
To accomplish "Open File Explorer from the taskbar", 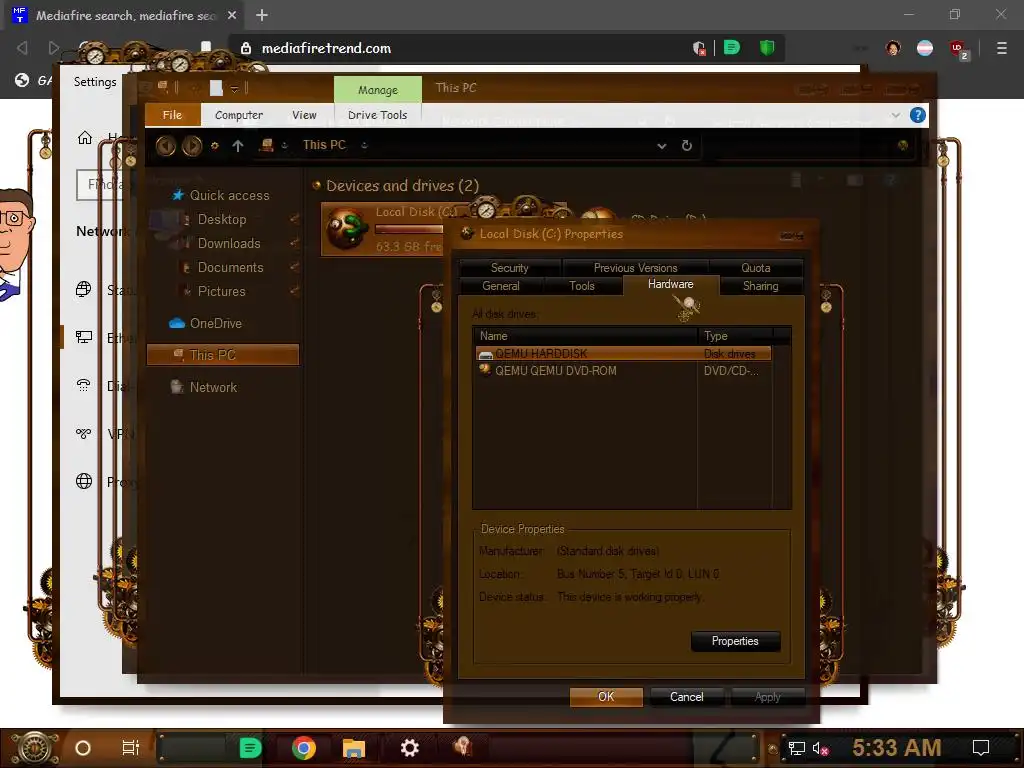I will pos(354,748).
